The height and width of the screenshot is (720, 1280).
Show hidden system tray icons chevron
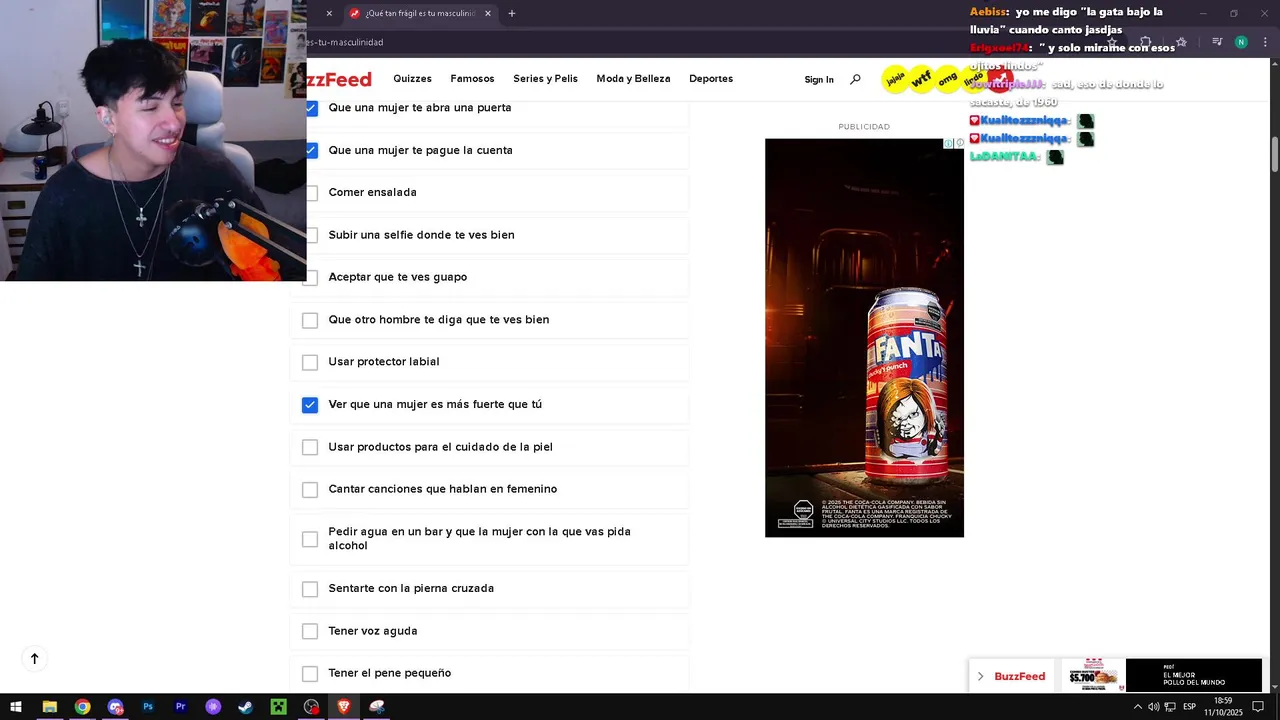tap(1137, 707)
